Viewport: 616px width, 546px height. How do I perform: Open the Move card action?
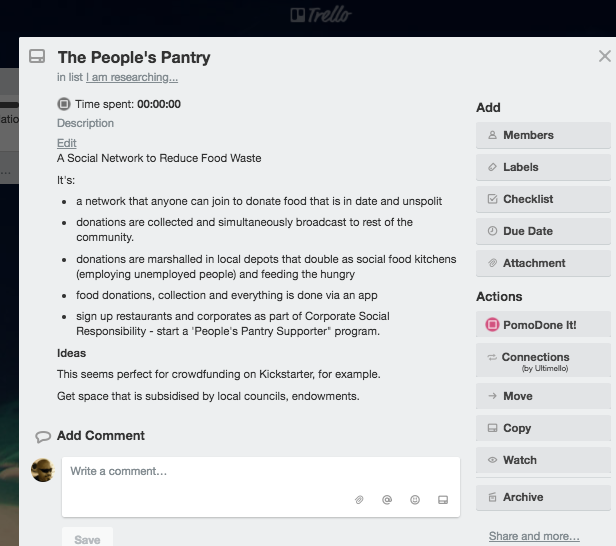[x=543, y=396]
